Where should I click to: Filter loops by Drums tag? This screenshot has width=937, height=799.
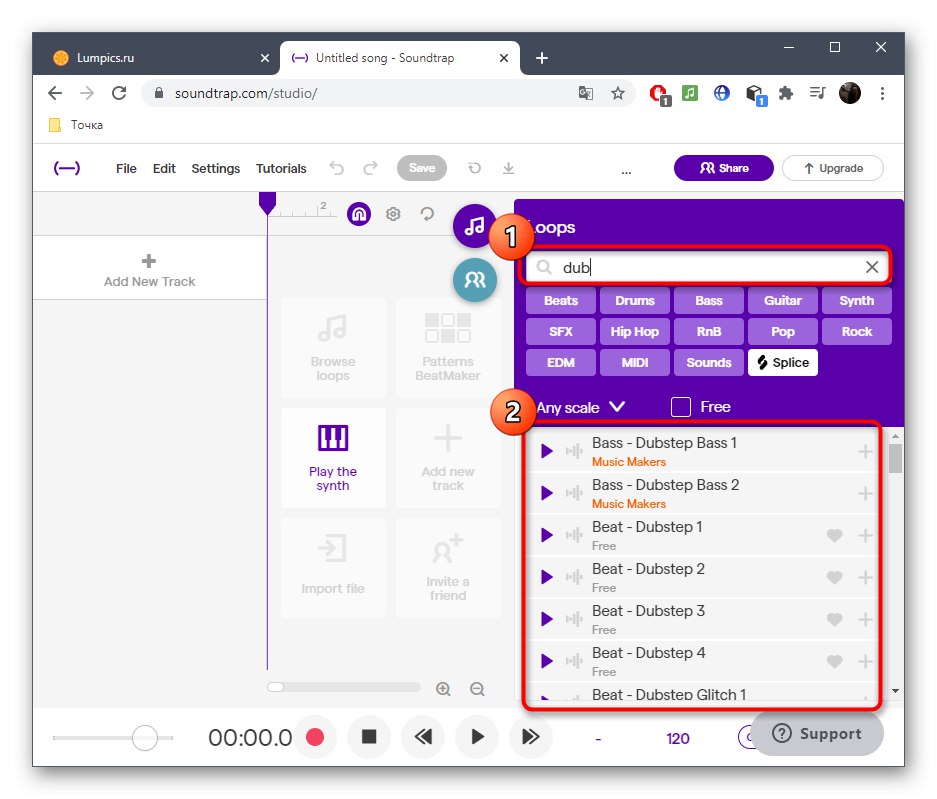(x=635, y=301)
